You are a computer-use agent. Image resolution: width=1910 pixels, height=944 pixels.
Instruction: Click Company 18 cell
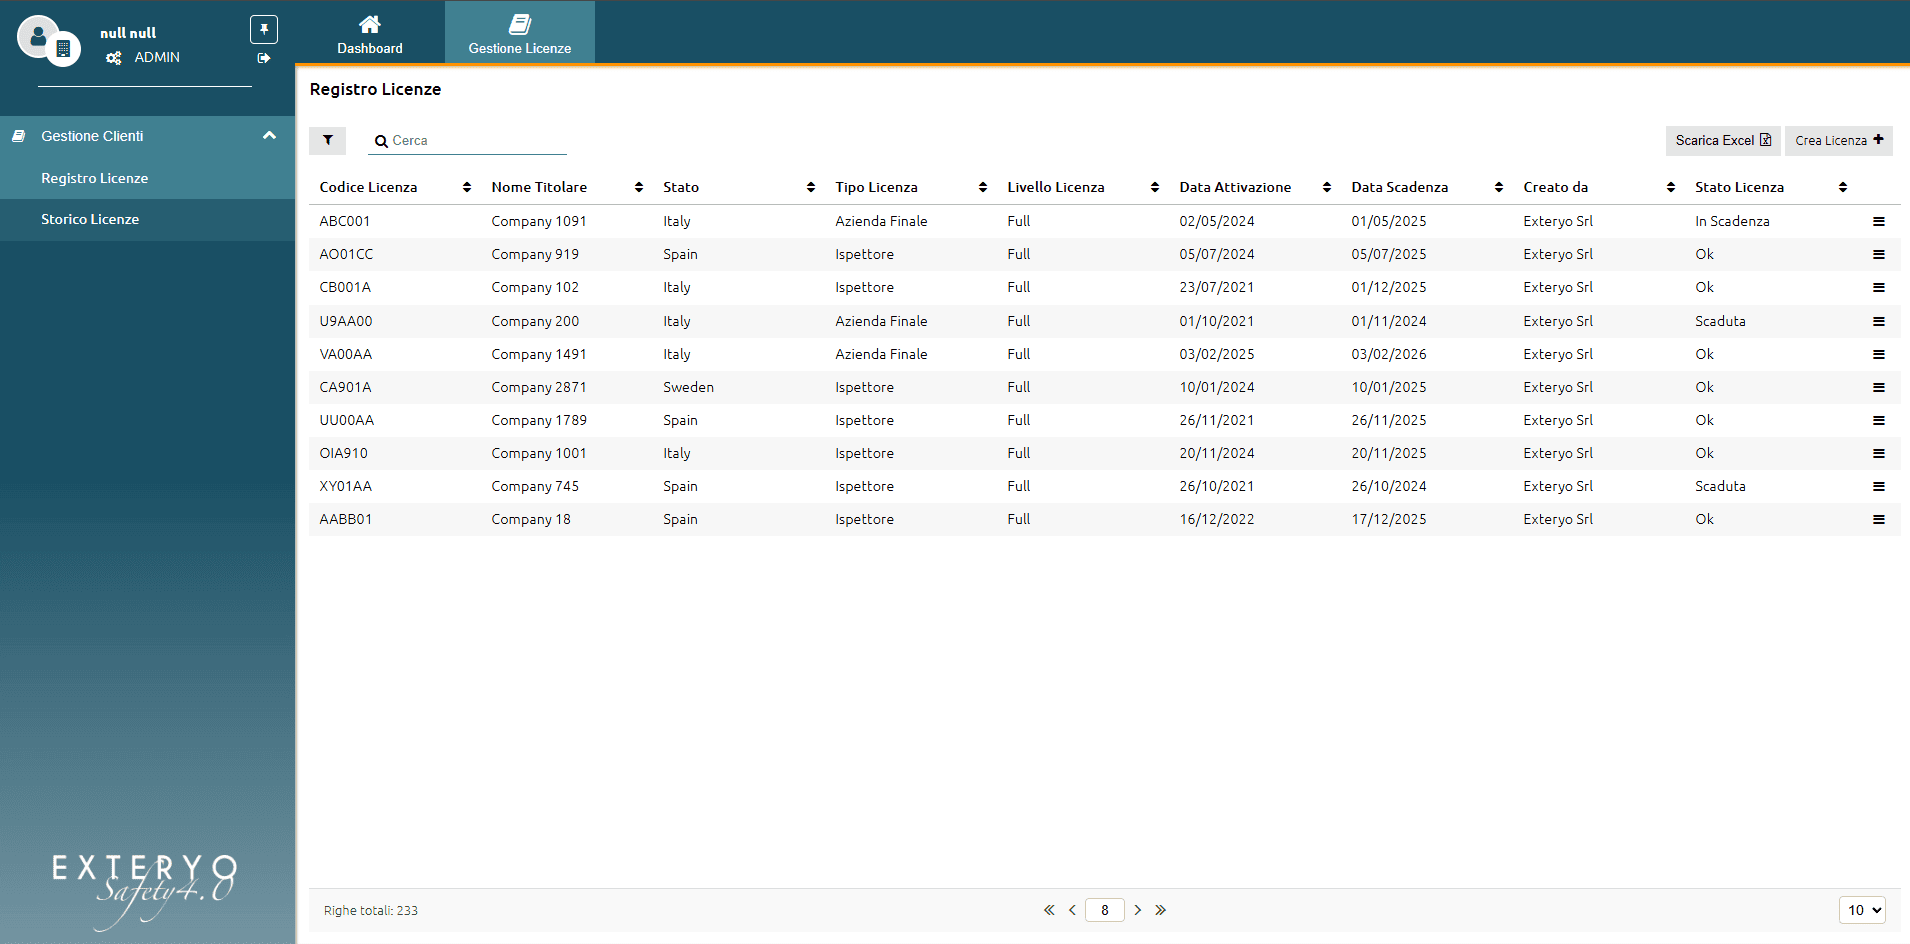click(x=531, y=519)
